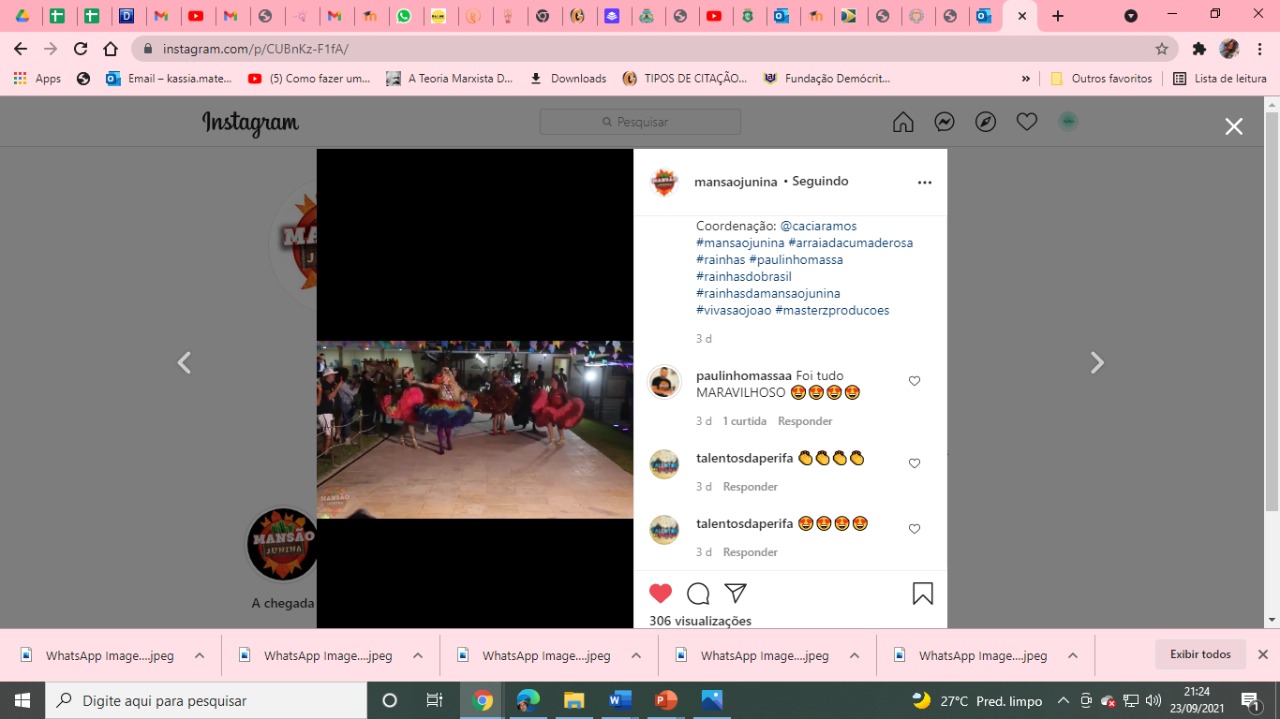The height and width of the screenshot is (719, 1280).
Task: Open PowerPoint from the taskbar
Action: tap(666, 700)
